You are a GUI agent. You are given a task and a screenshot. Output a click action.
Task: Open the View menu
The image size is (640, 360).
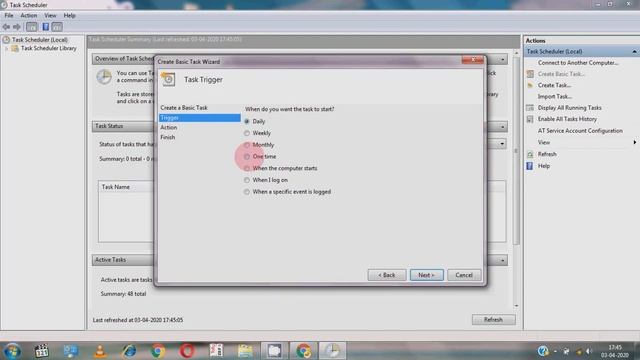(x=50, y=16)
